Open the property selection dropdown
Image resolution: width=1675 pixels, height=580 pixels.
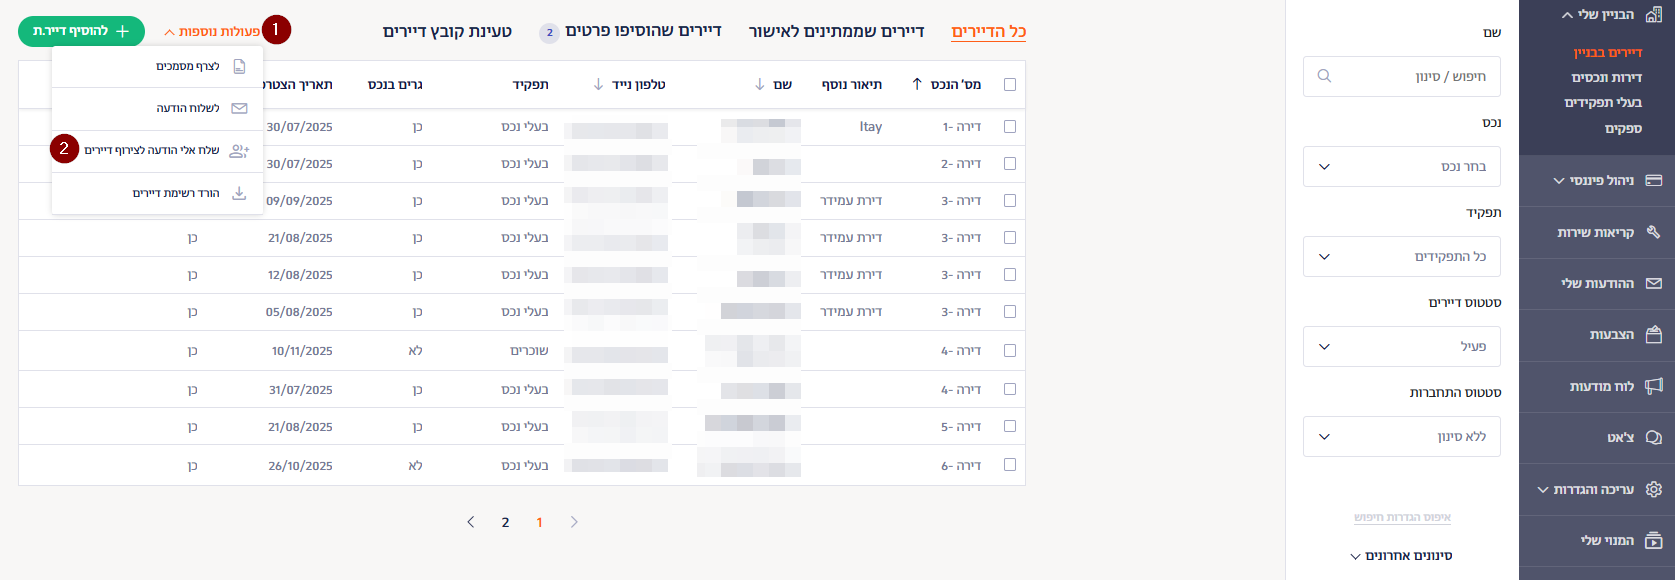[1401, 167]
